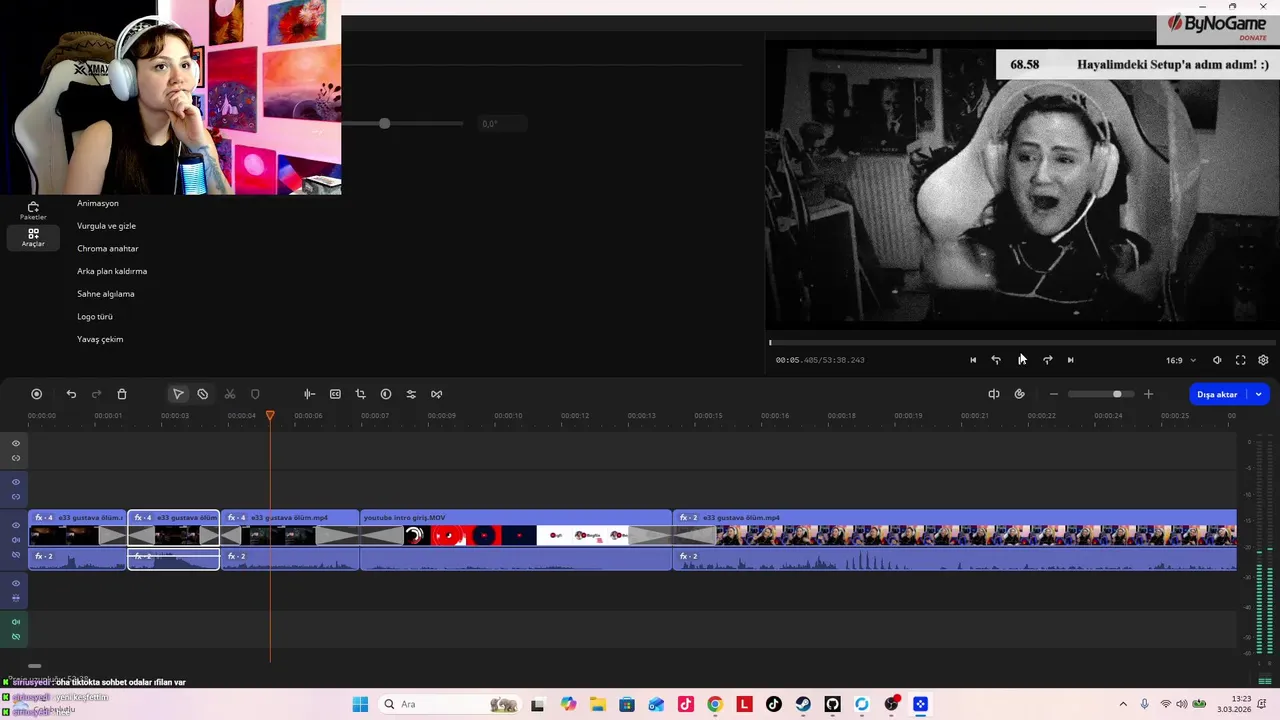The image size is (1280, 720).
Task: Click the orange playhead marker on the ruler
Action: coord(270,414)
